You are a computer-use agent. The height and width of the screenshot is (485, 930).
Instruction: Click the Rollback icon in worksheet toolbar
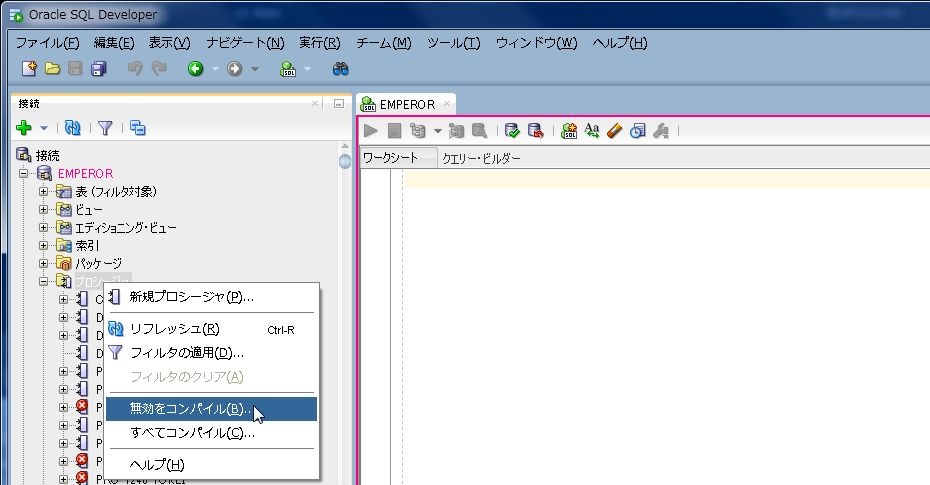point(535,130)
